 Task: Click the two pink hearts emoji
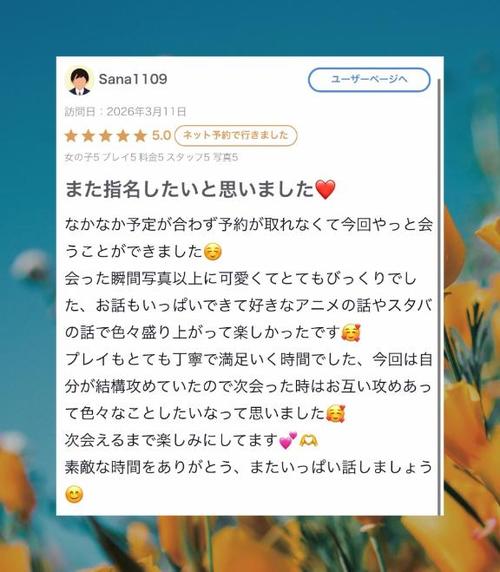pos(288,440)
